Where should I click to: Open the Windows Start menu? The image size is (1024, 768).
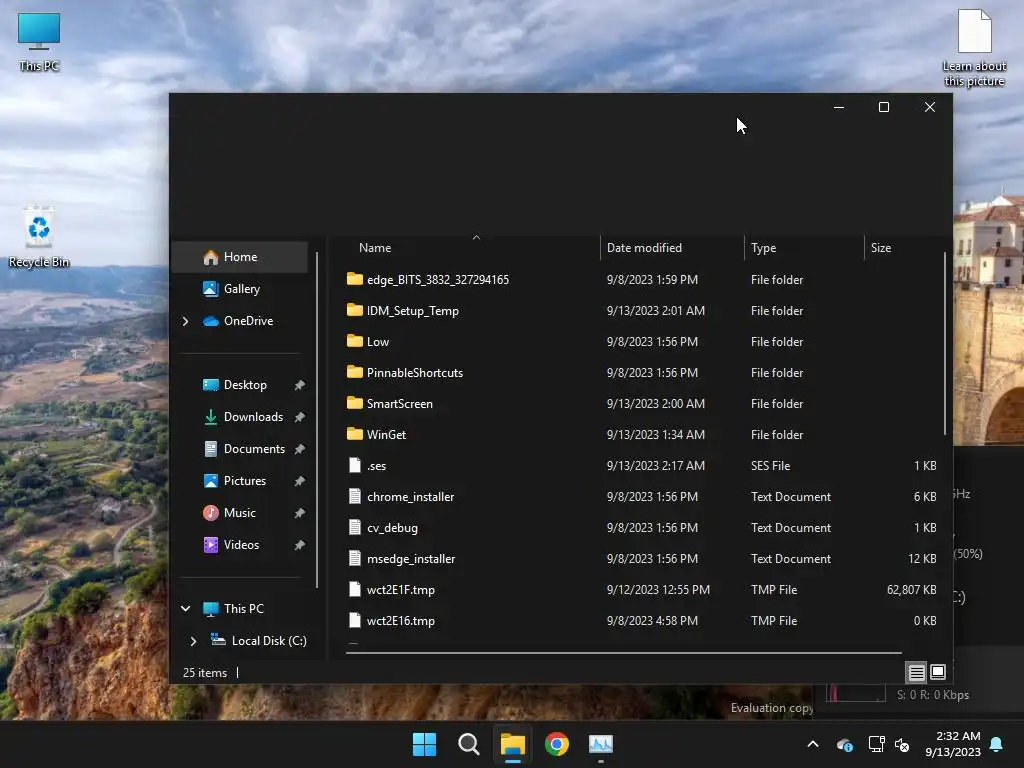pyautogui.click(x=424, y=744)
